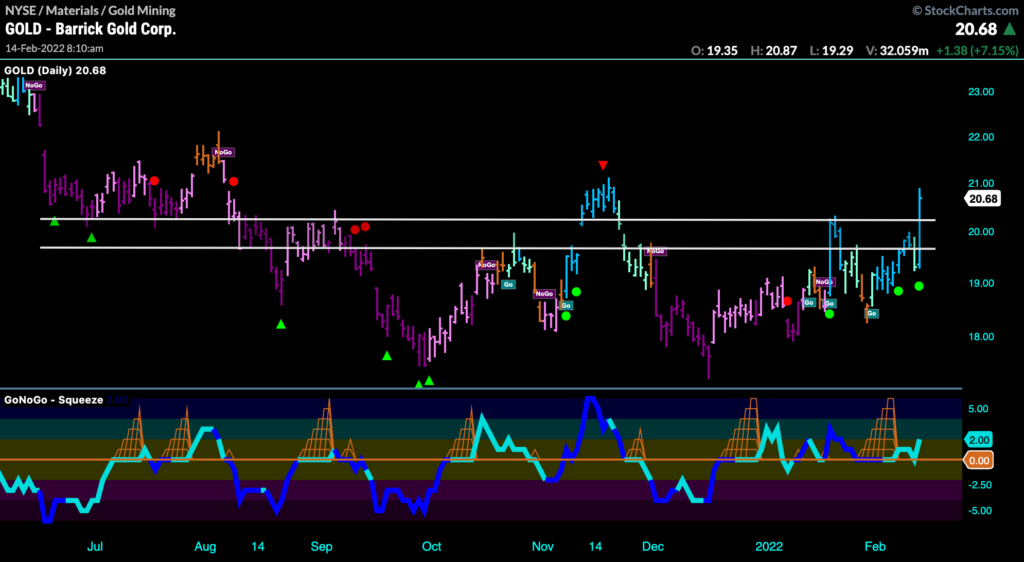The image size is (1024, 562).
Task: Click the Dec label on the date axis
Action: click(653, 547)
